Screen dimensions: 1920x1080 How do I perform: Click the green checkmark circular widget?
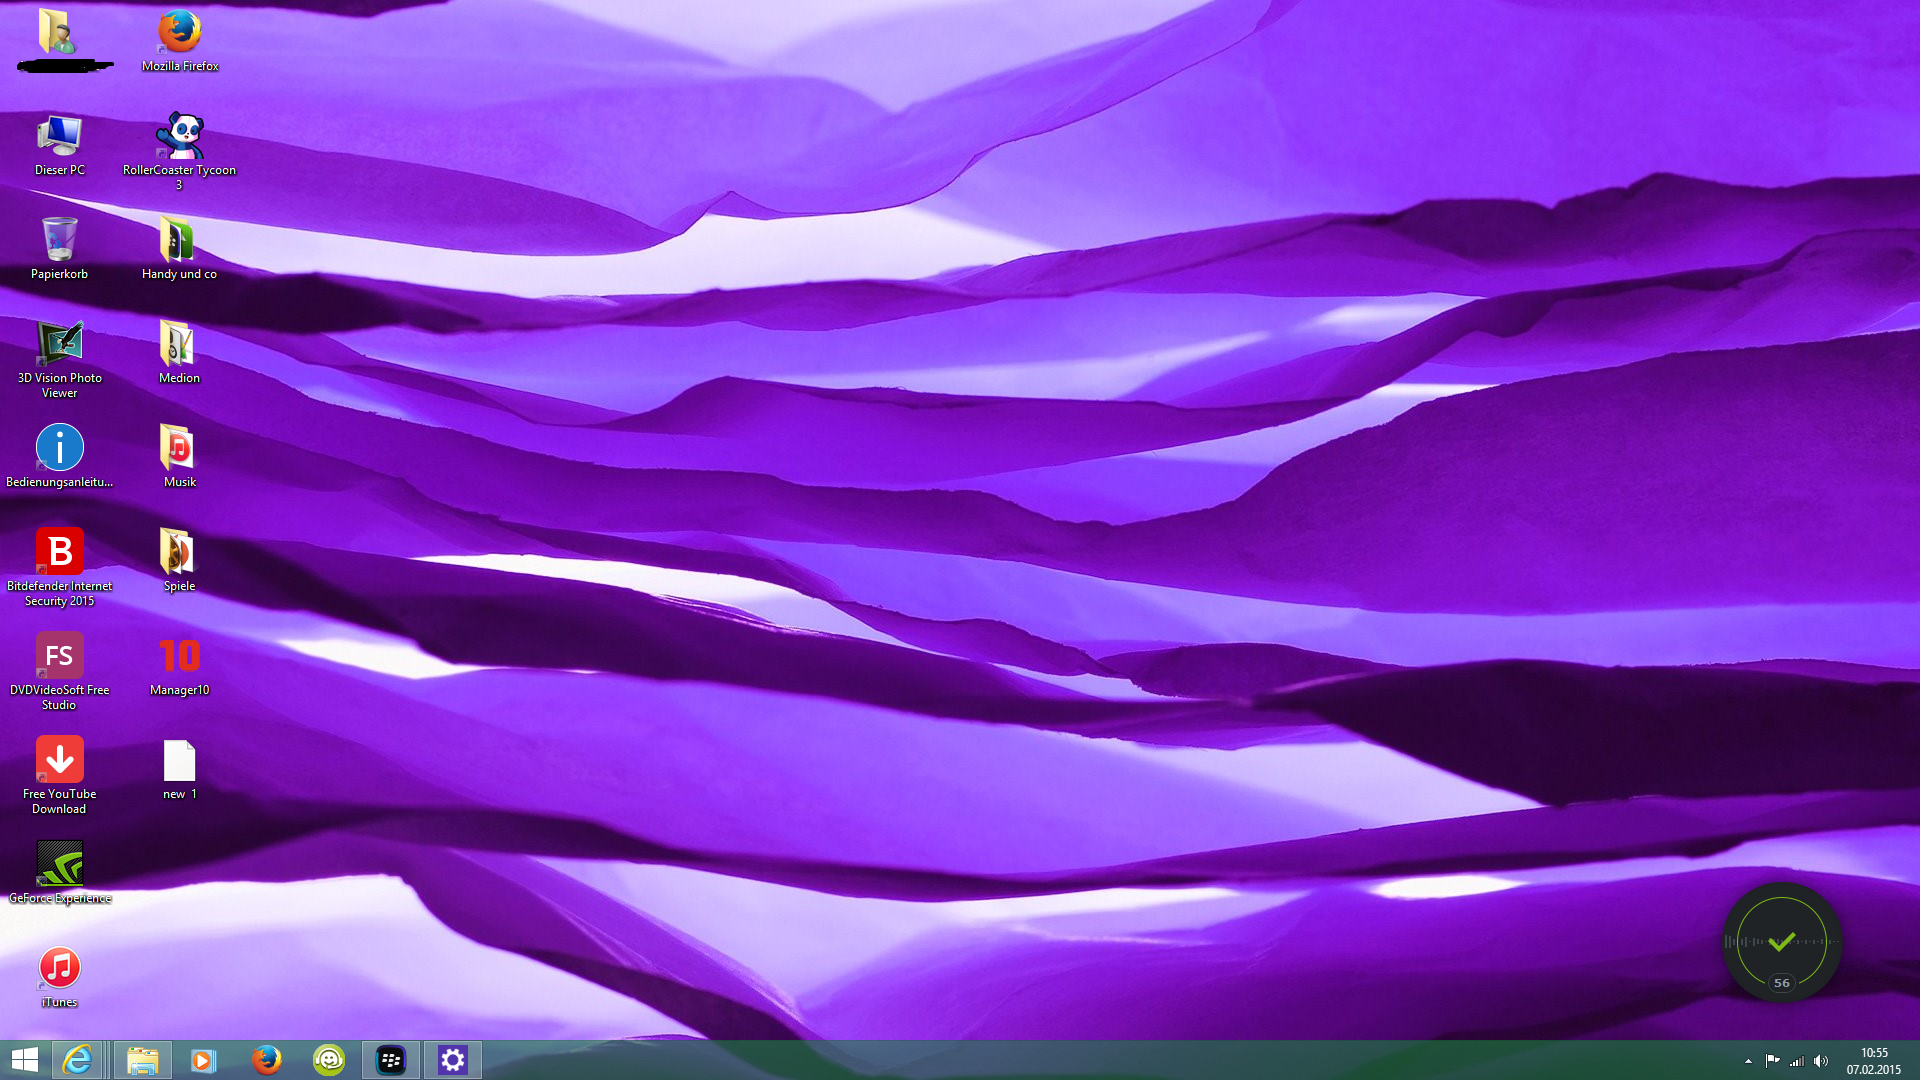(1781, 941)
